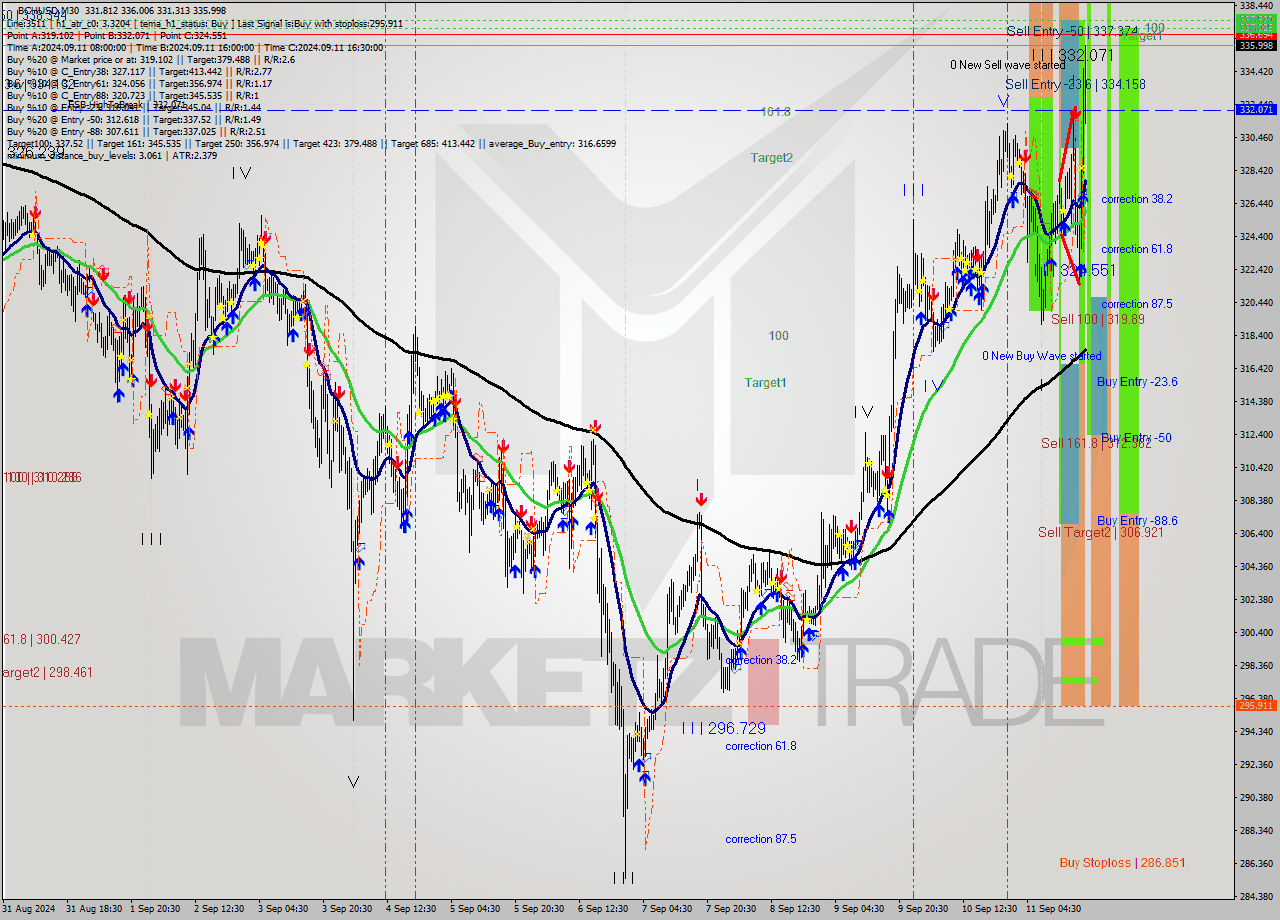Click the 'Sell Entry -23.6 | 334.158' label
Viewport: 1280px width, 920px height.
coord(1075,84)
